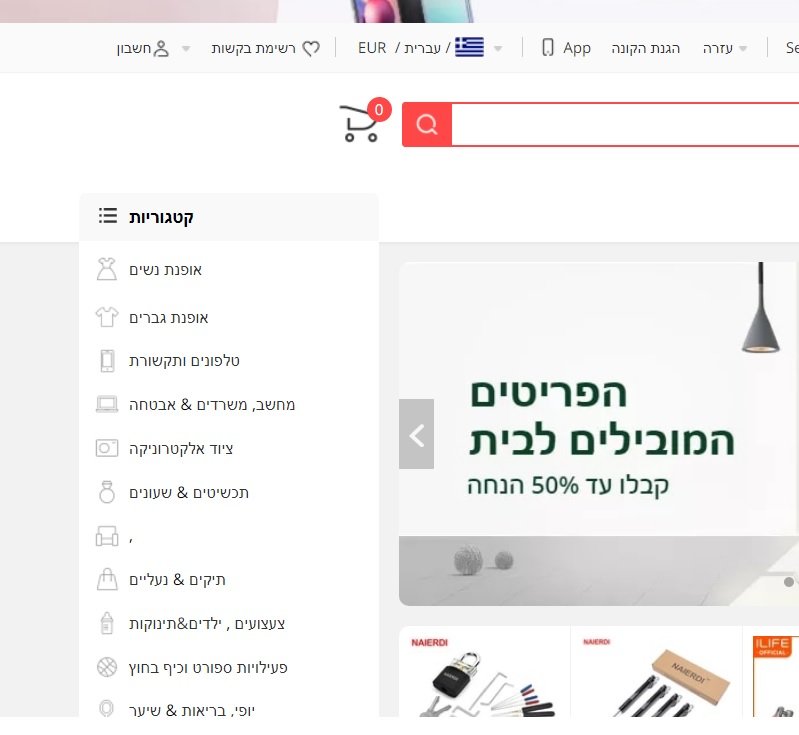799x735 pixels.
Task: Open תיקים & נעליים category link
Action: tap(177, 580)
